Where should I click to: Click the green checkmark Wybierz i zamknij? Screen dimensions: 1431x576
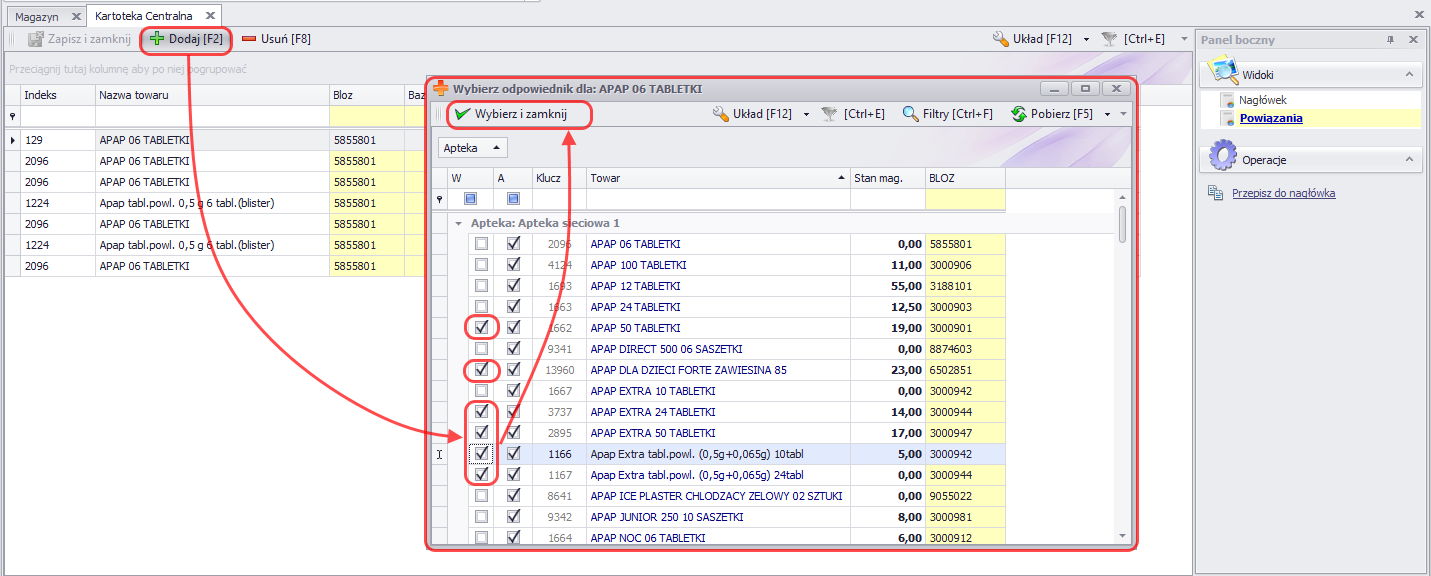[x=462, y=114]
